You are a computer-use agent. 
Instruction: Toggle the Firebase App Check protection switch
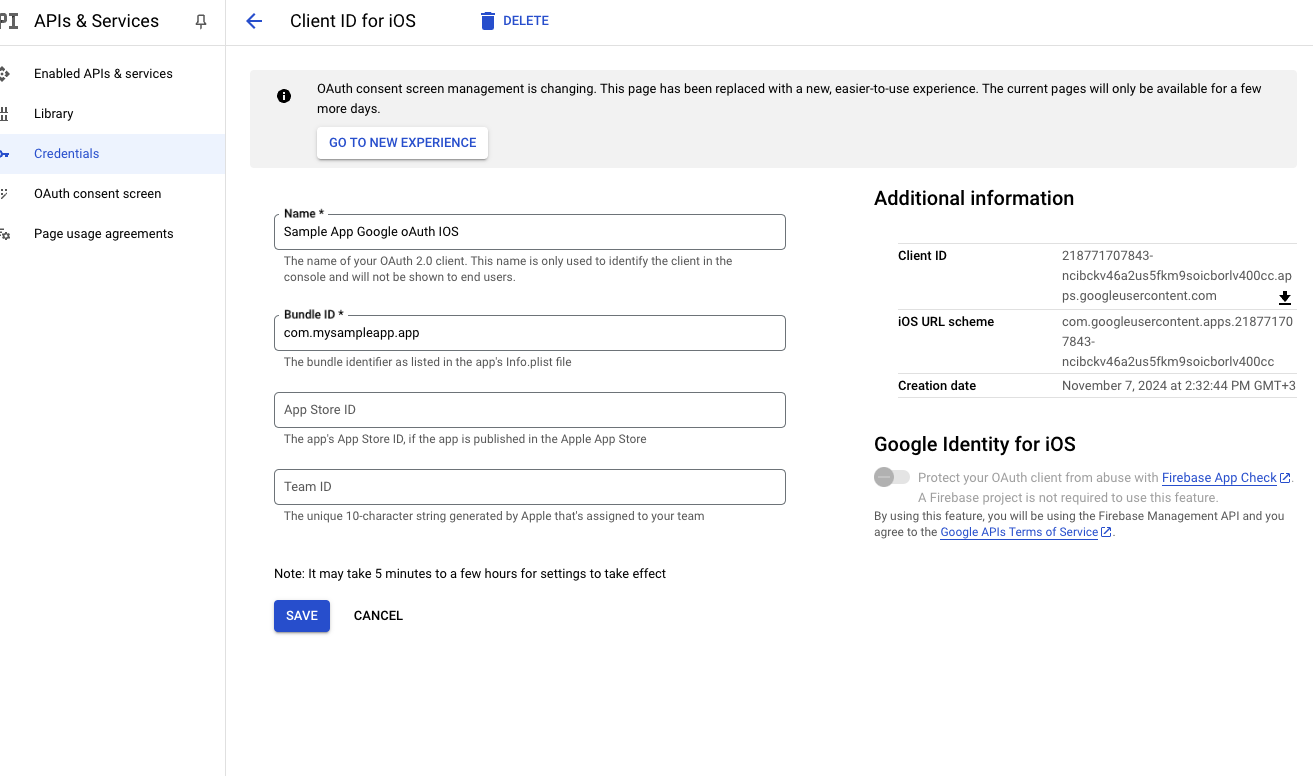tap(892, 477)
